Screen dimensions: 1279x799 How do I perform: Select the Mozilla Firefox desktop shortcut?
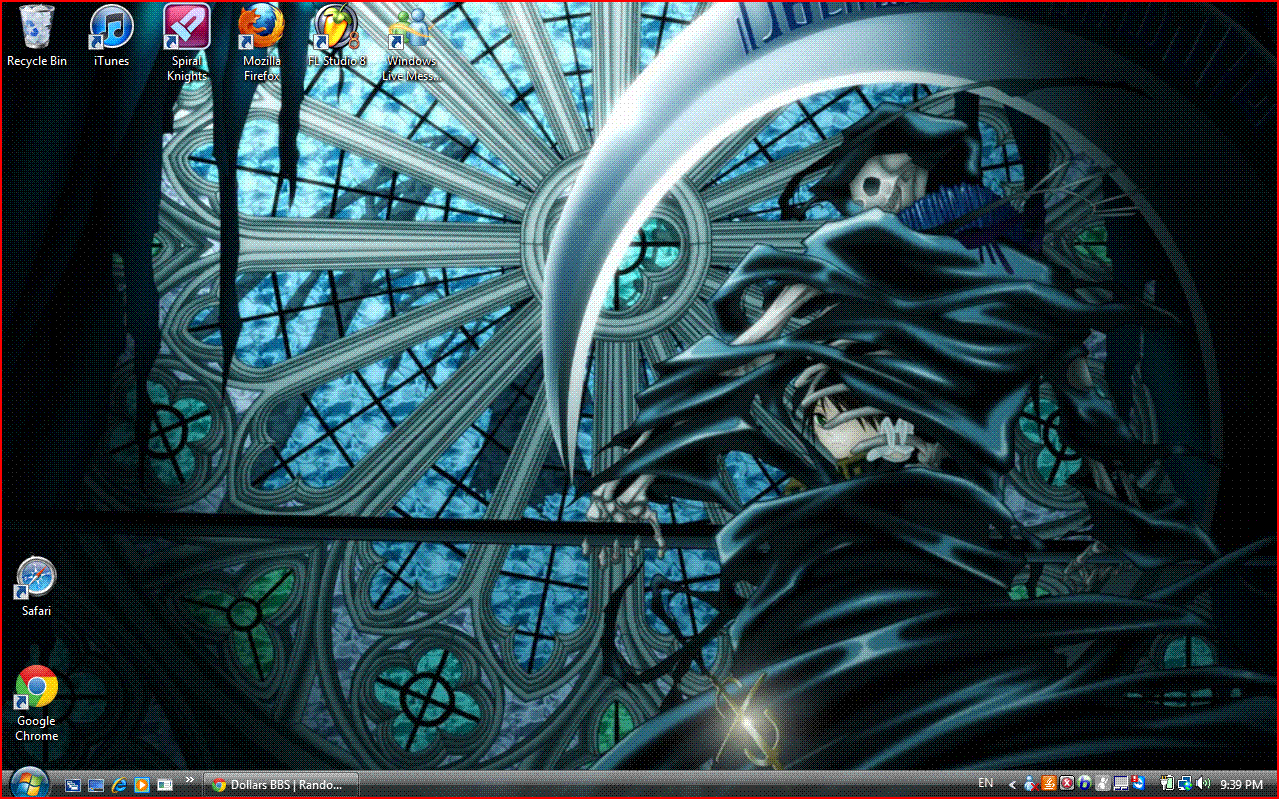[x=261, y=43]
